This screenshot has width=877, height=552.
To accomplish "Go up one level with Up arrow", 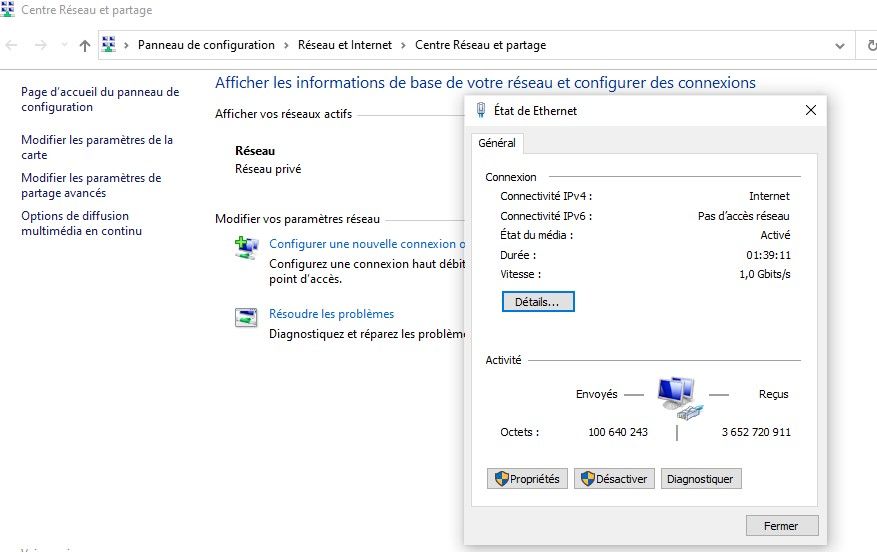I will click(84, 45).
